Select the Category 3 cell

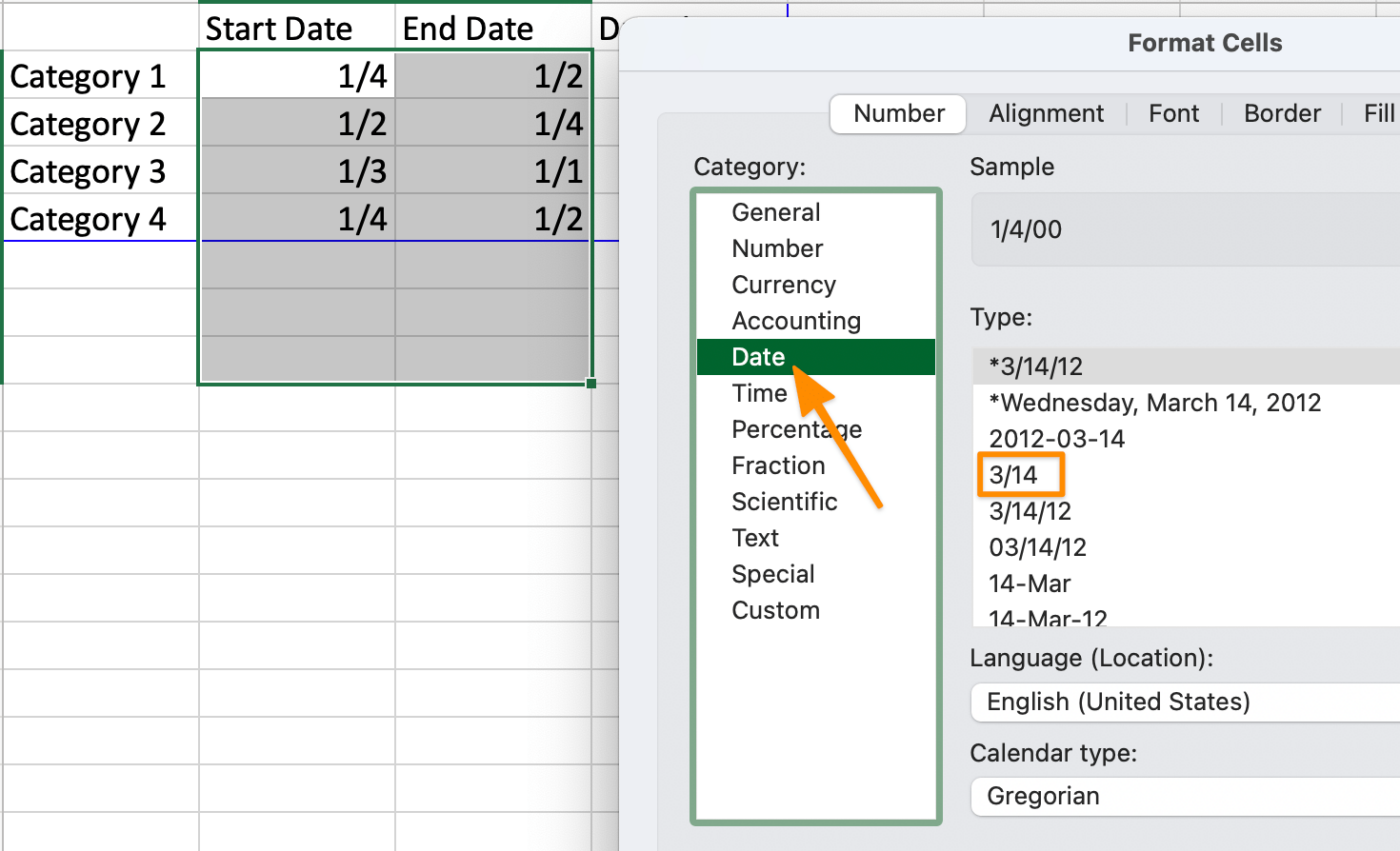(101, 171)
